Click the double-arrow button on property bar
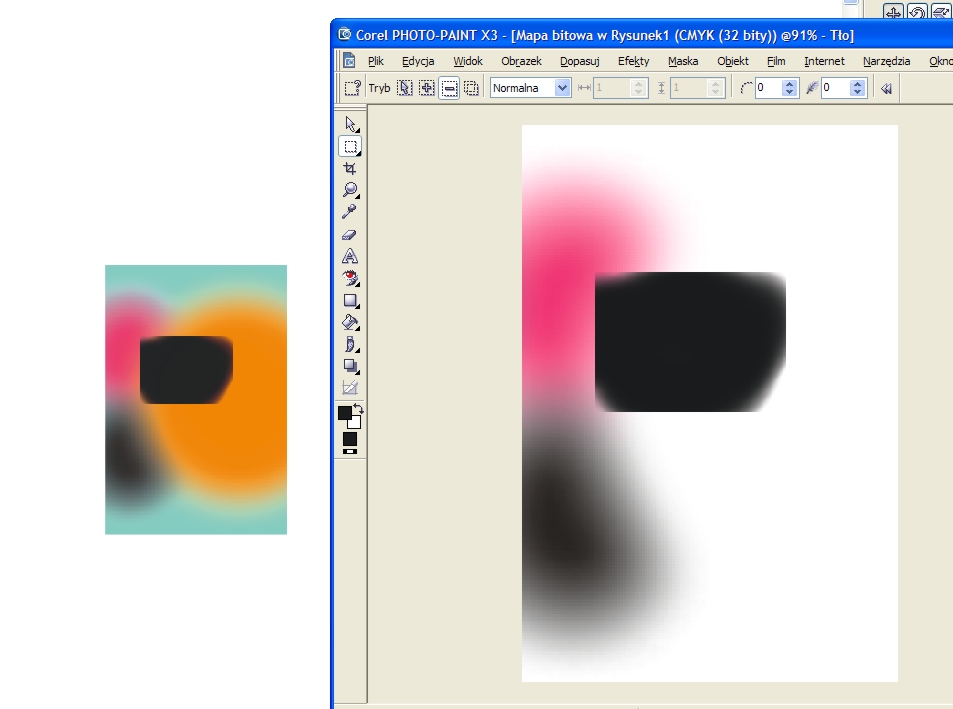Screen dimensions: 953x709 click(x=886, y=88)
